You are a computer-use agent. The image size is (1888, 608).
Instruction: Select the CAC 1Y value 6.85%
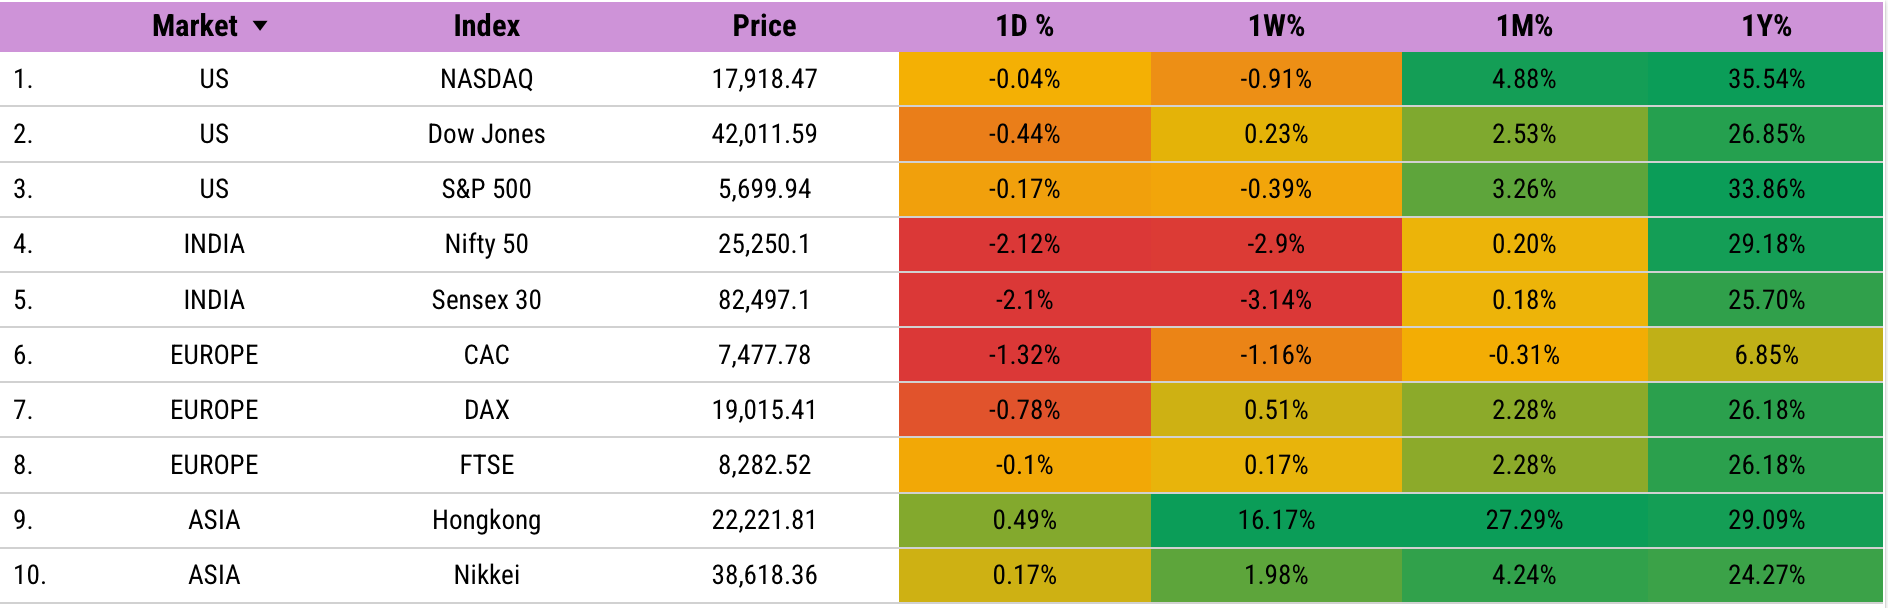[1766, 355]
